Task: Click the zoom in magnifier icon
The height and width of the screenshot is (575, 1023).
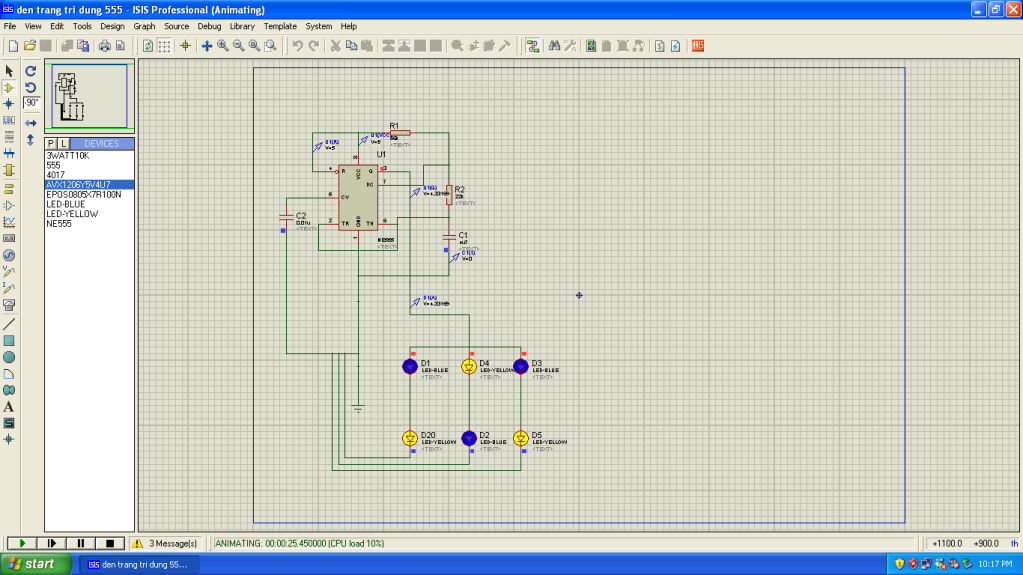Action: coord(222,46)
